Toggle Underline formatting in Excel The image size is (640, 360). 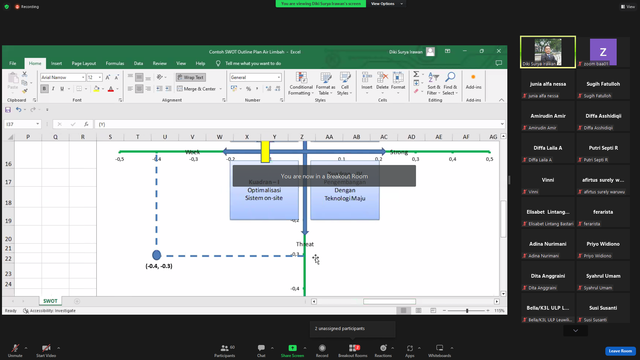pos(62,89)
